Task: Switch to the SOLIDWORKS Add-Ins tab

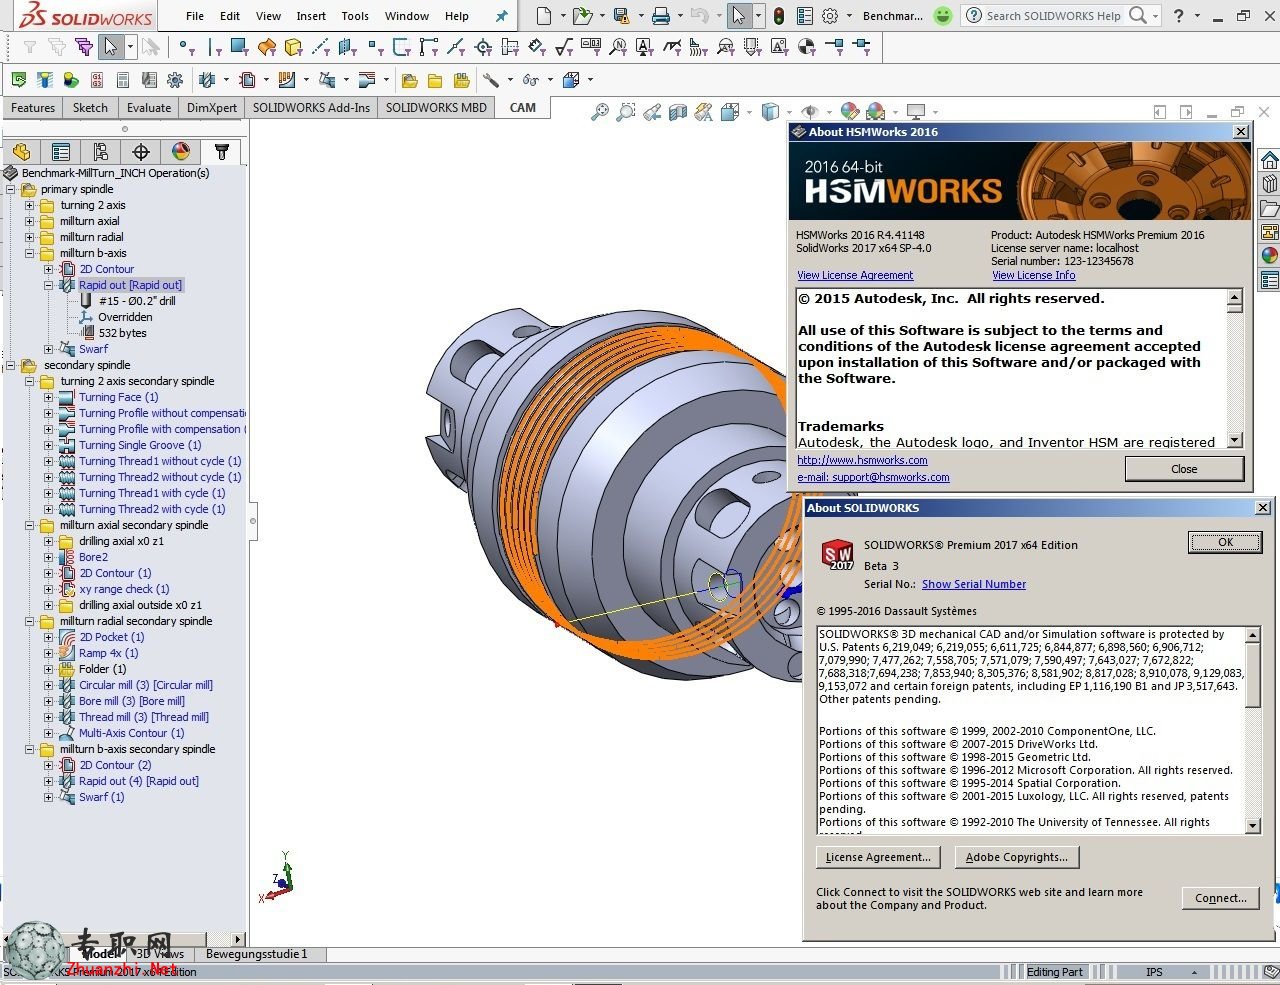Action: 311,108
